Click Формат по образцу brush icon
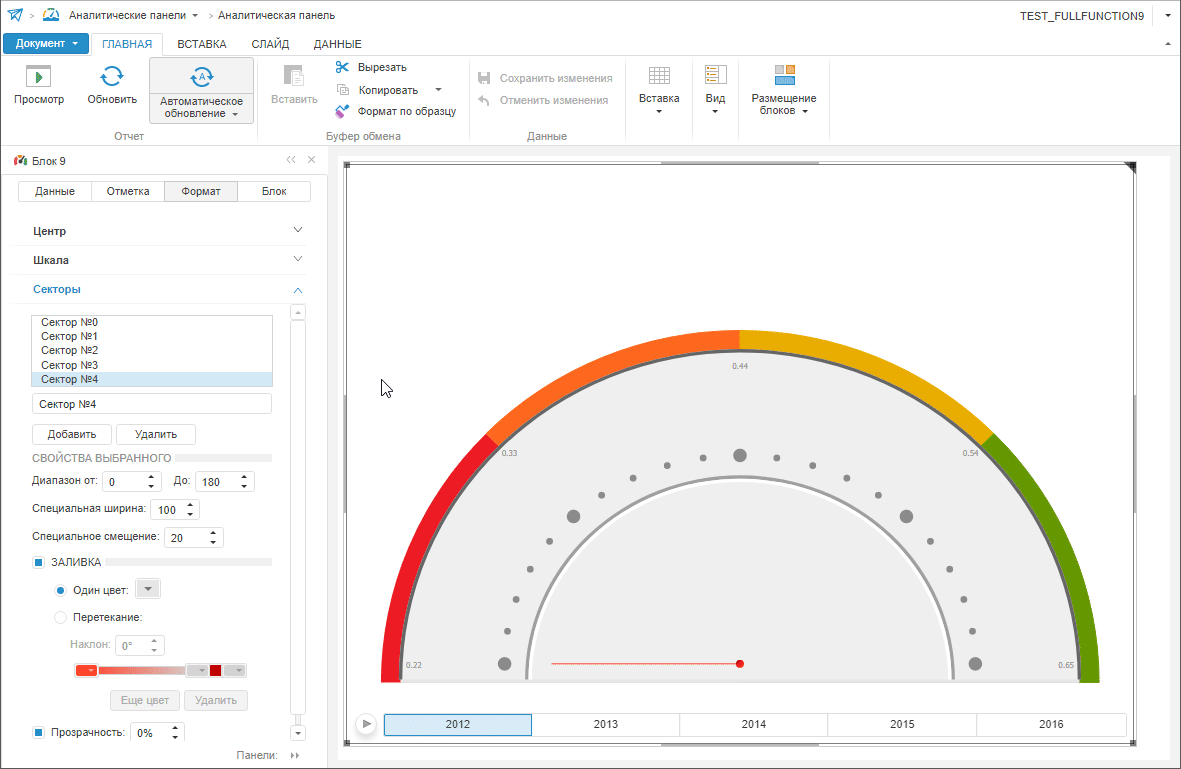Viewport: 1181px width, 769px height. point(342,111)
